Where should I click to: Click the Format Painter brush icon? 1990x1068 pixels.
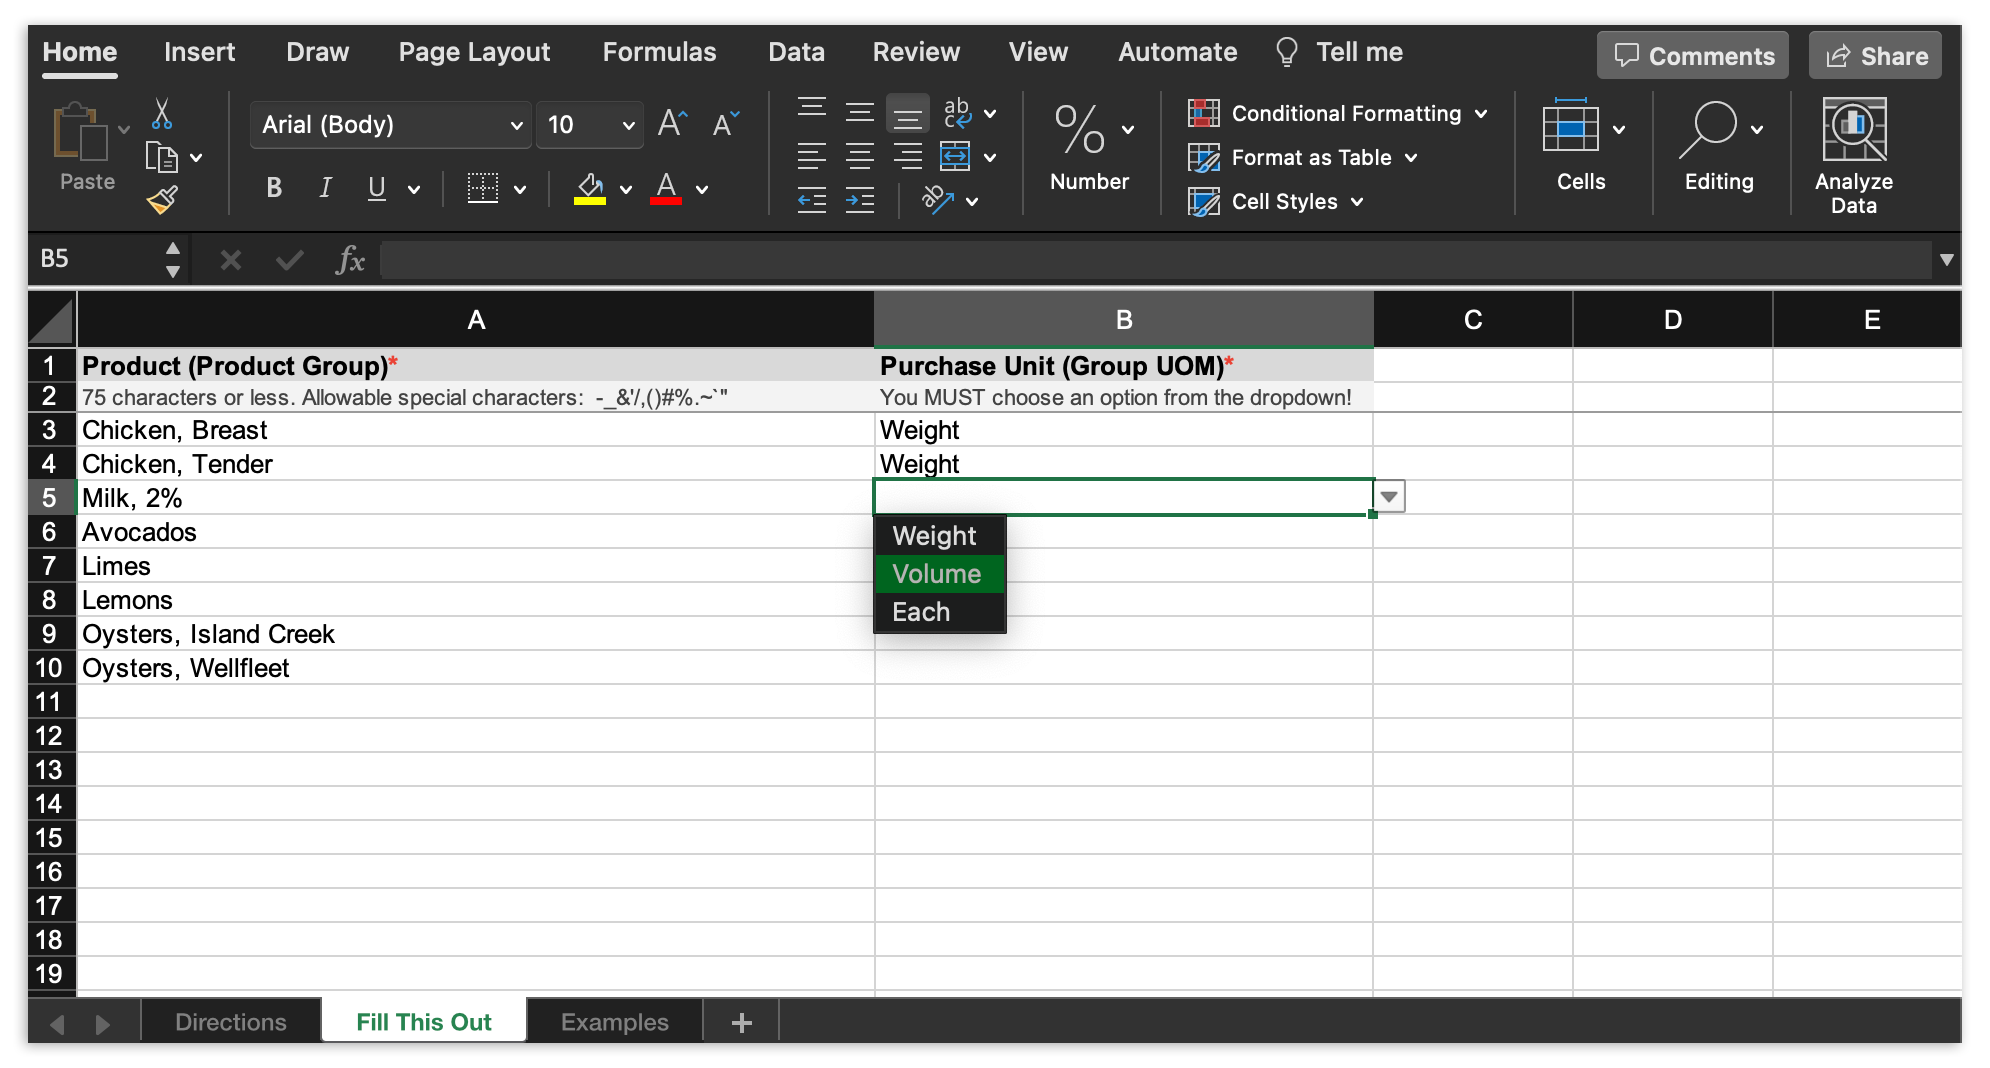coord(162,201)
